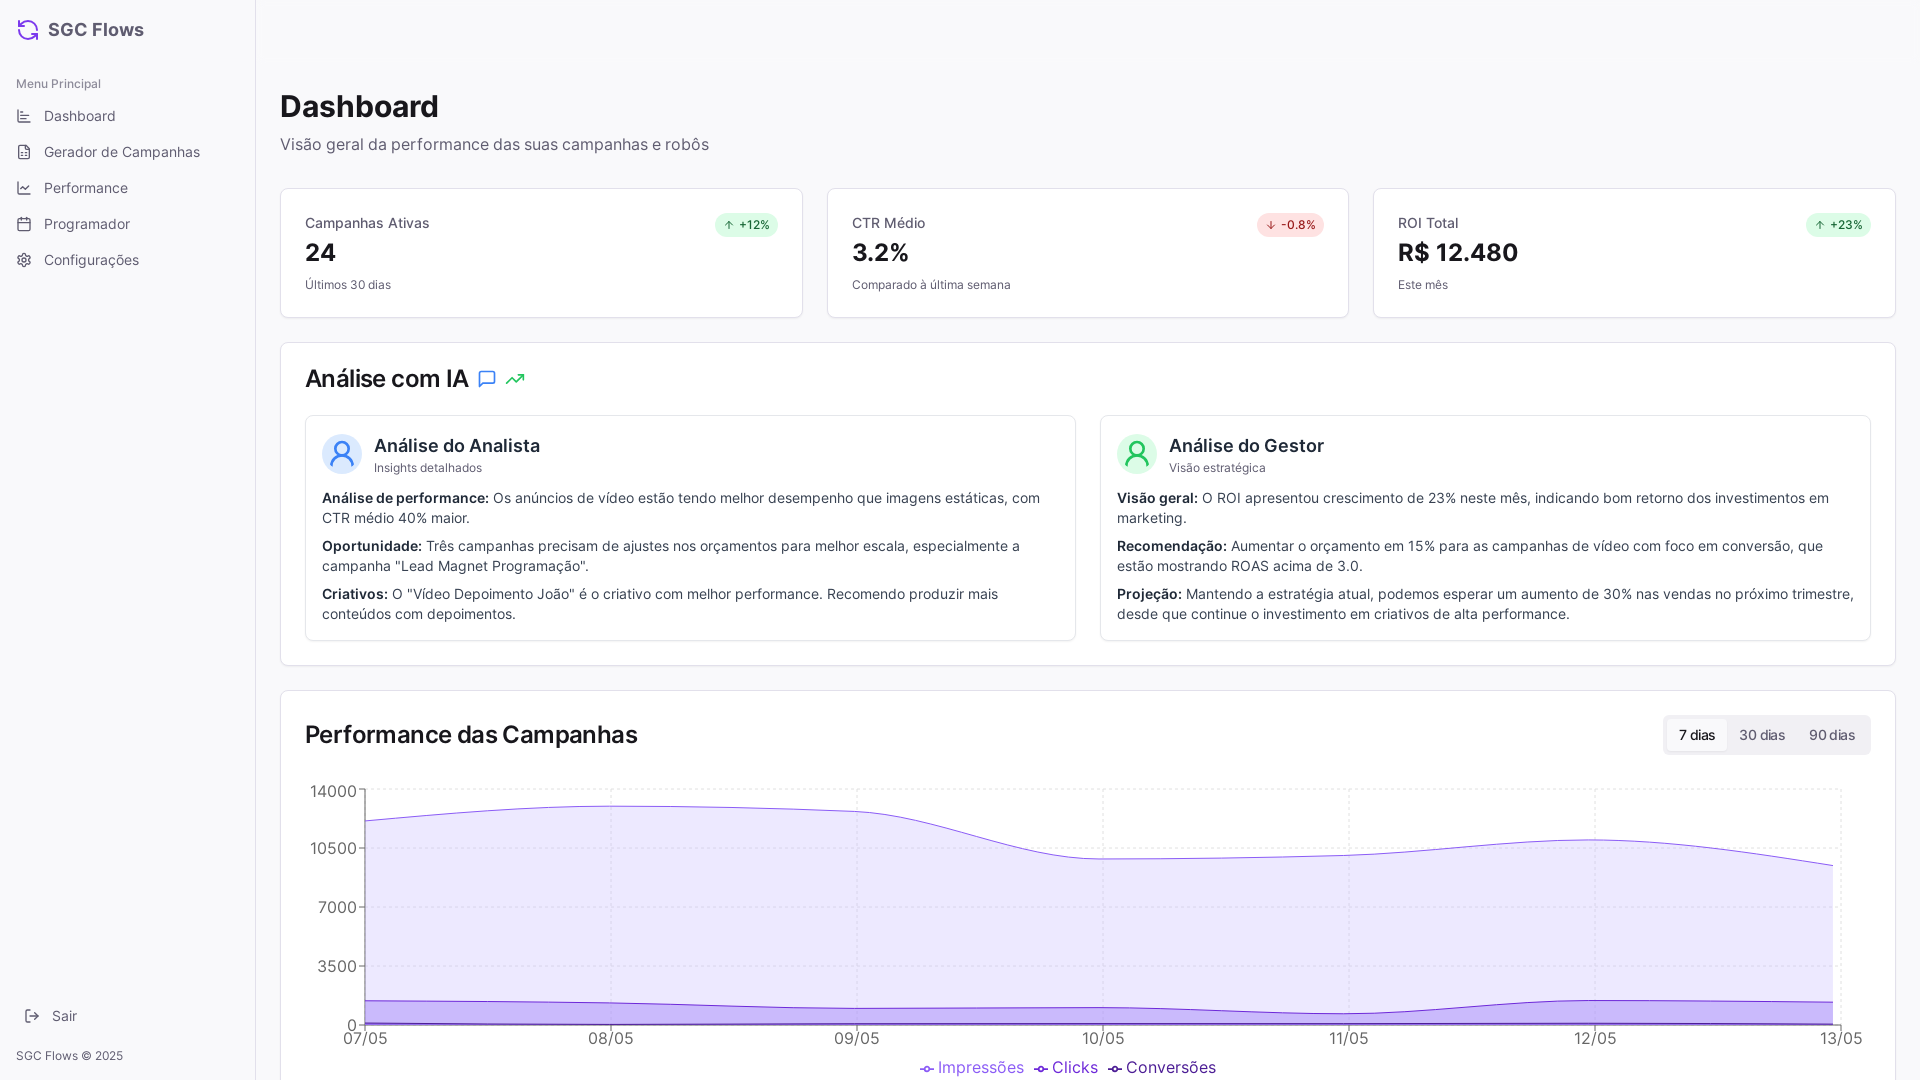Switch chart to 90 dias
This screenshot has width=1920, height=1080.
[1831, 735]
